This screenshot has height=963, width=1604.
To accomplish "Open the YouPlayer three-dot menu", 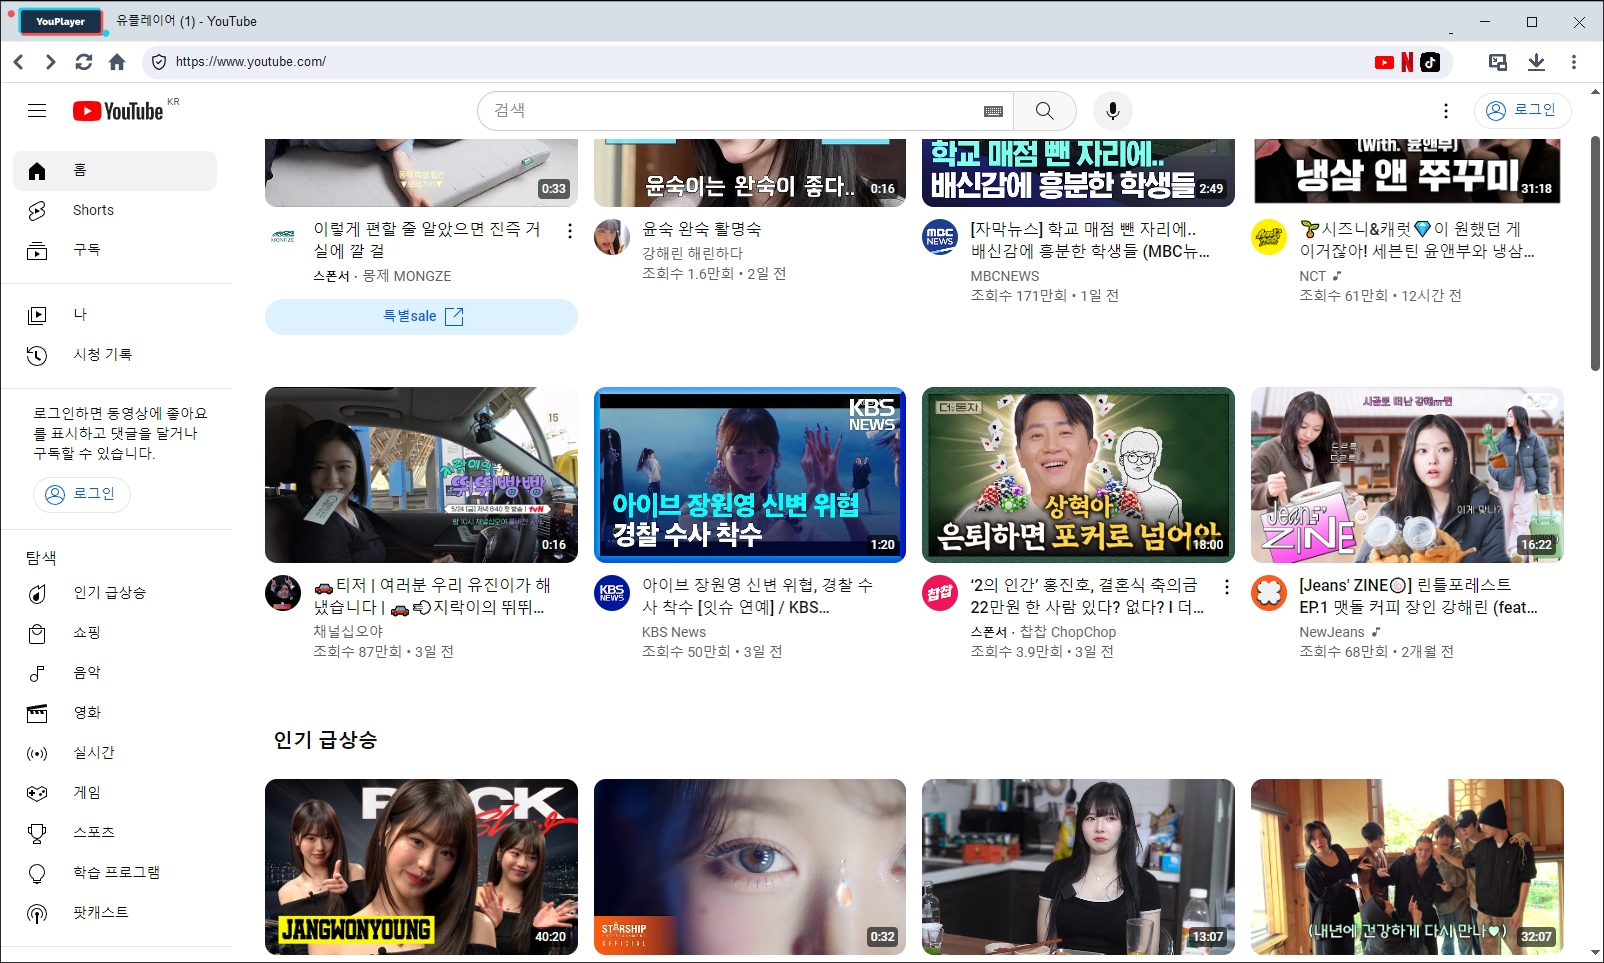I will tap(1573, 62).
